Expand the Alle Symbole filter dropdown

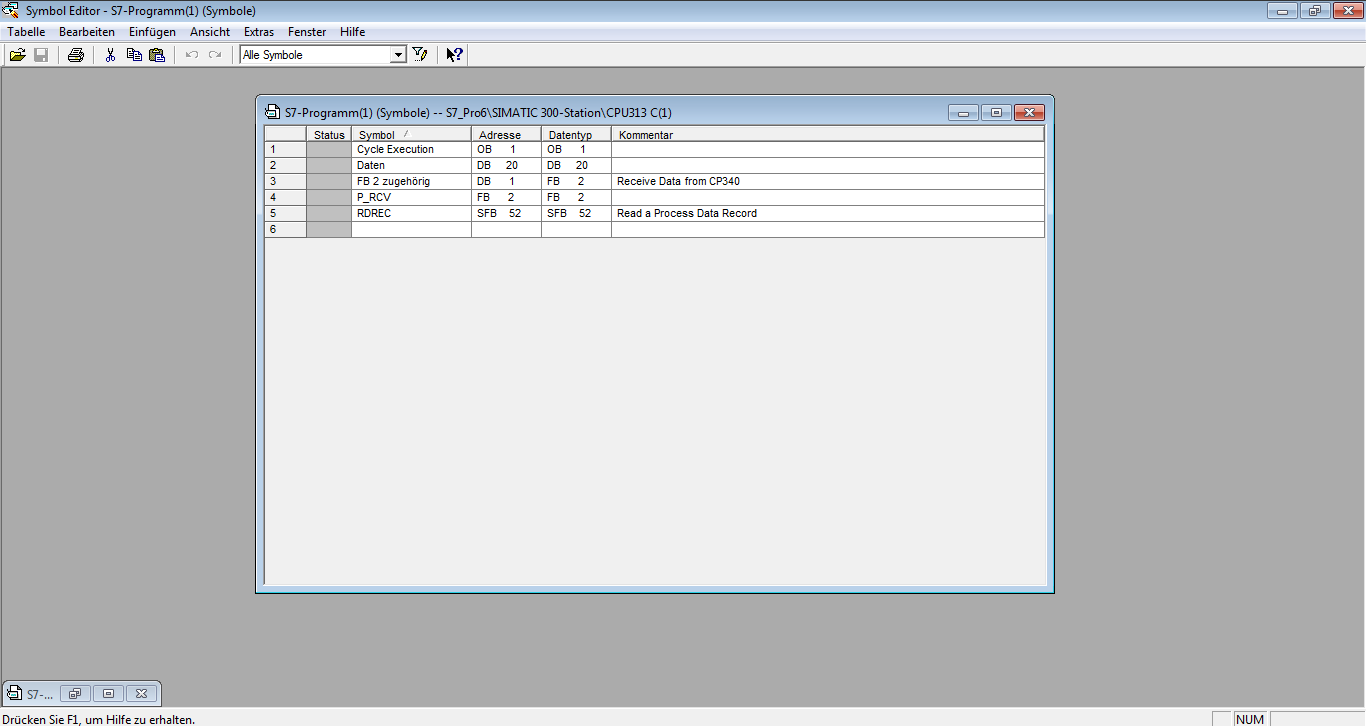pyautogui.click(x=398, y=55)
